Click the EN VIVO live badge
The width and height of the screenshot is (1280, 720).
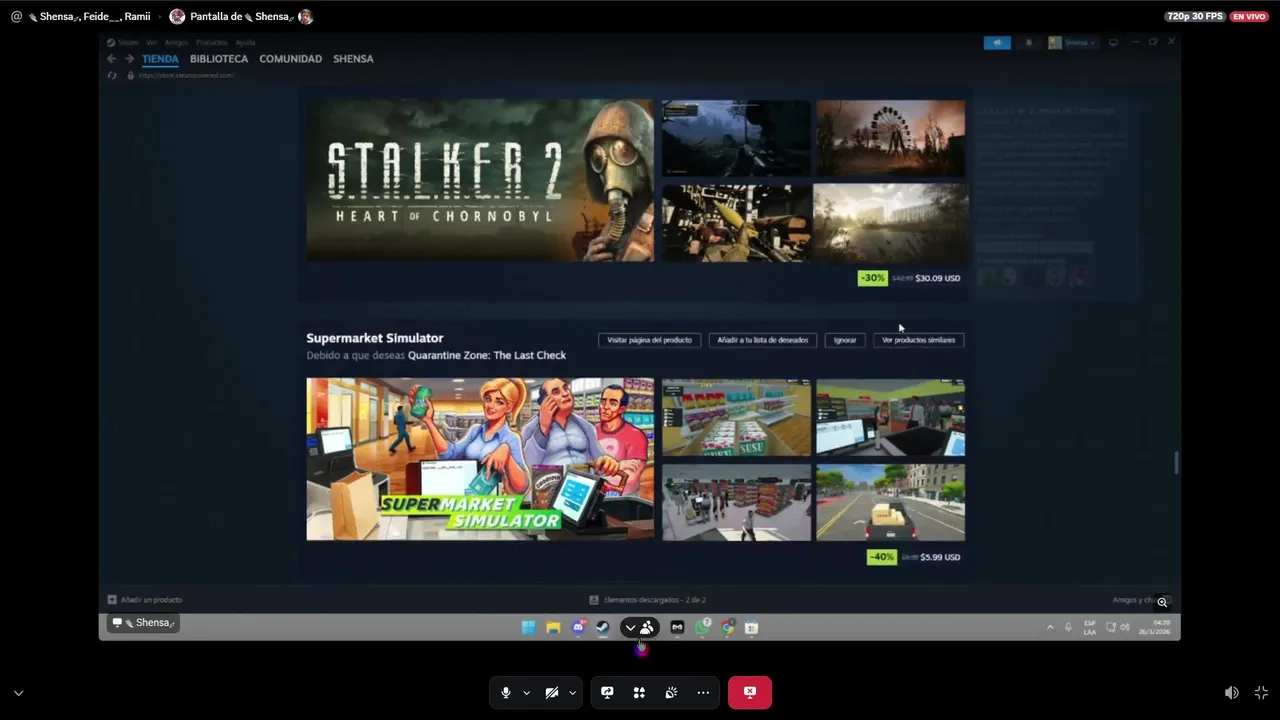[1249, 17]
